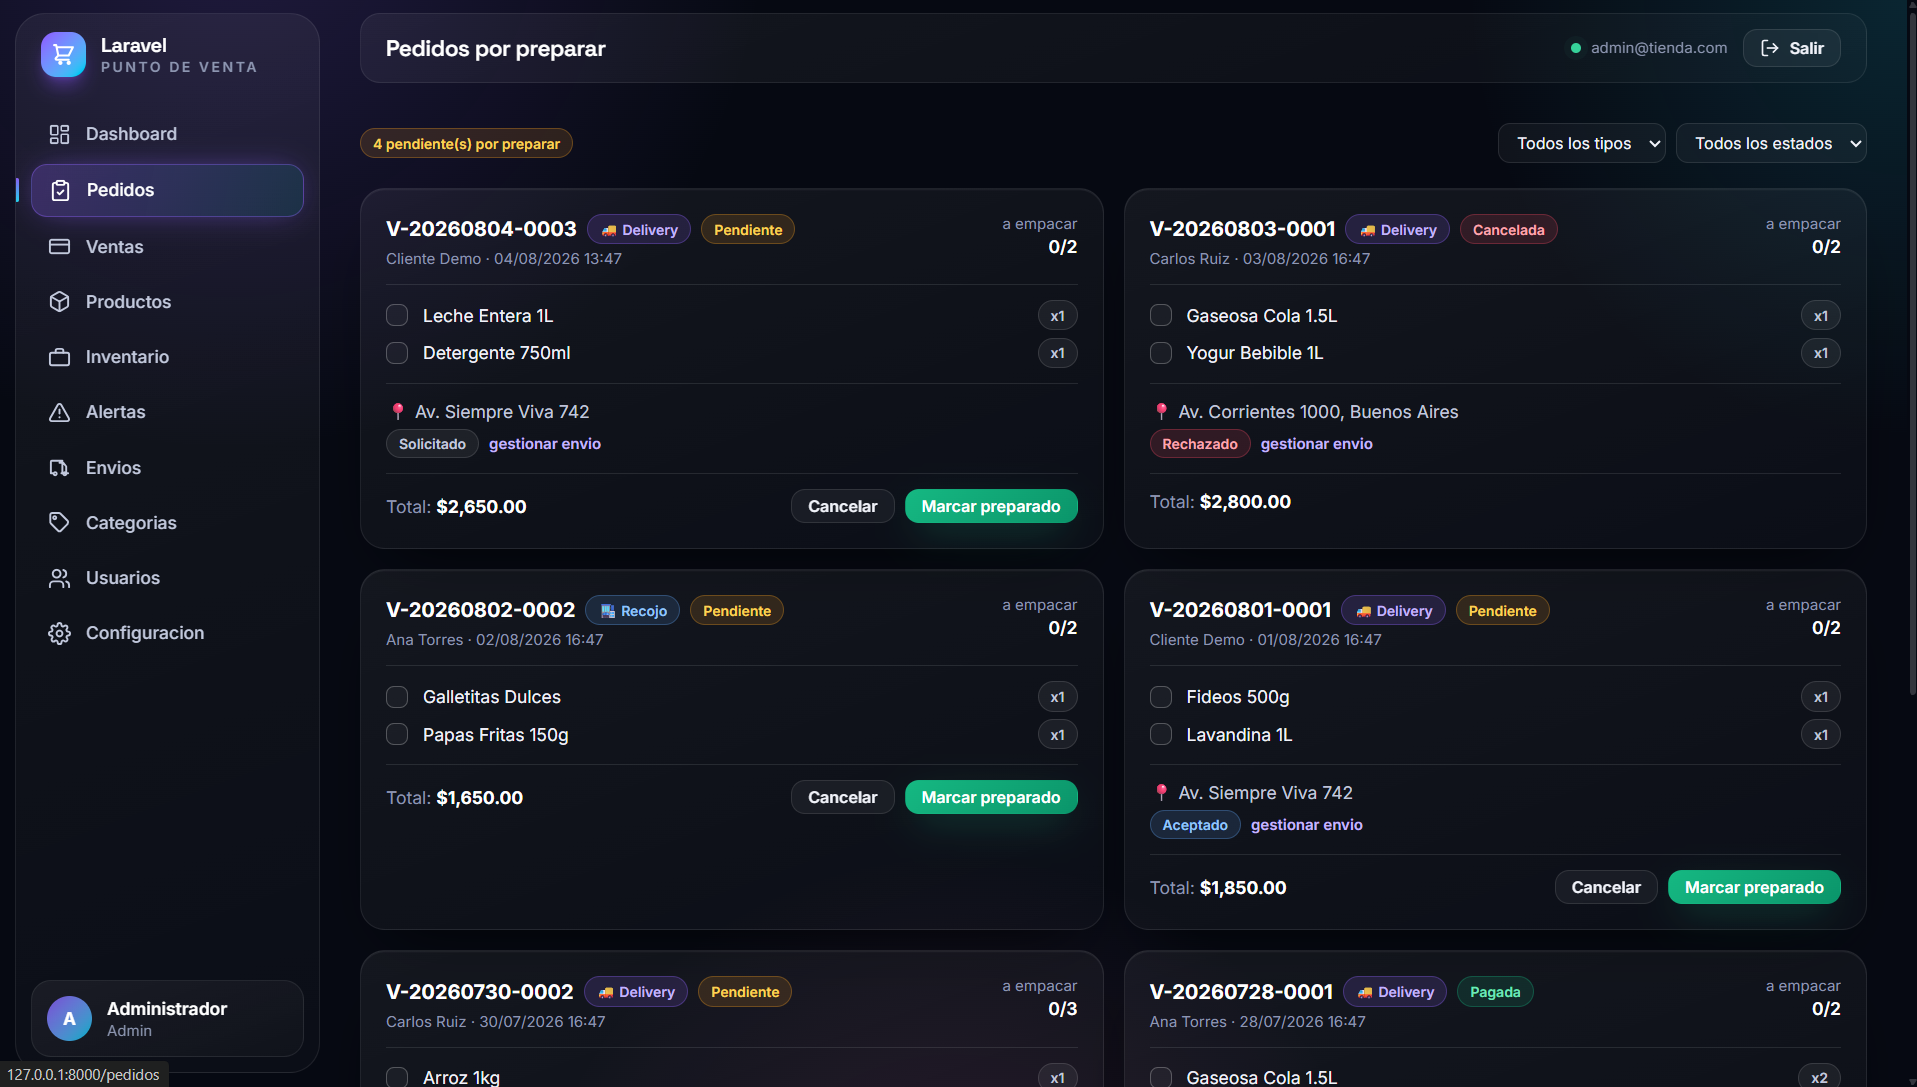The width and height of the screenshot is (1917, 1087).
Task: Click the Configuracion gear icon
Action: click(60, 633)
